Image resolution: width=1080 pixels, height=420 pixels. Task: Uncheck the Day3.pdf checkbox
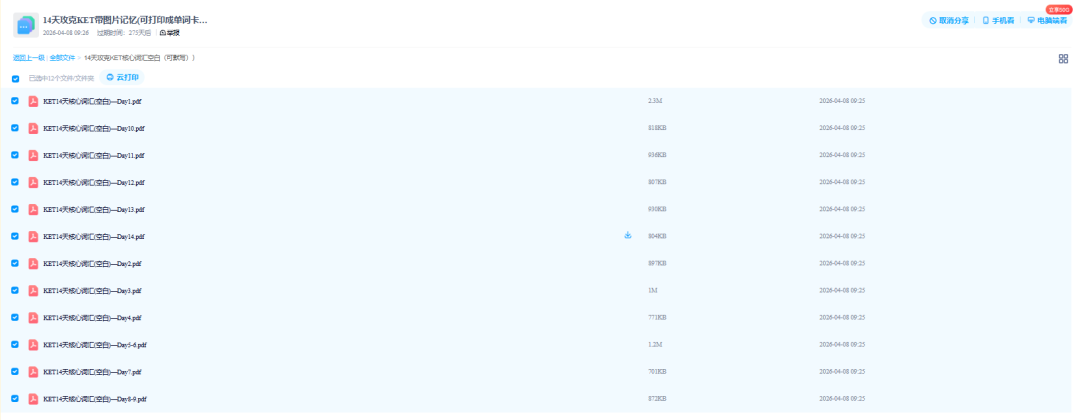click(15, 290)
